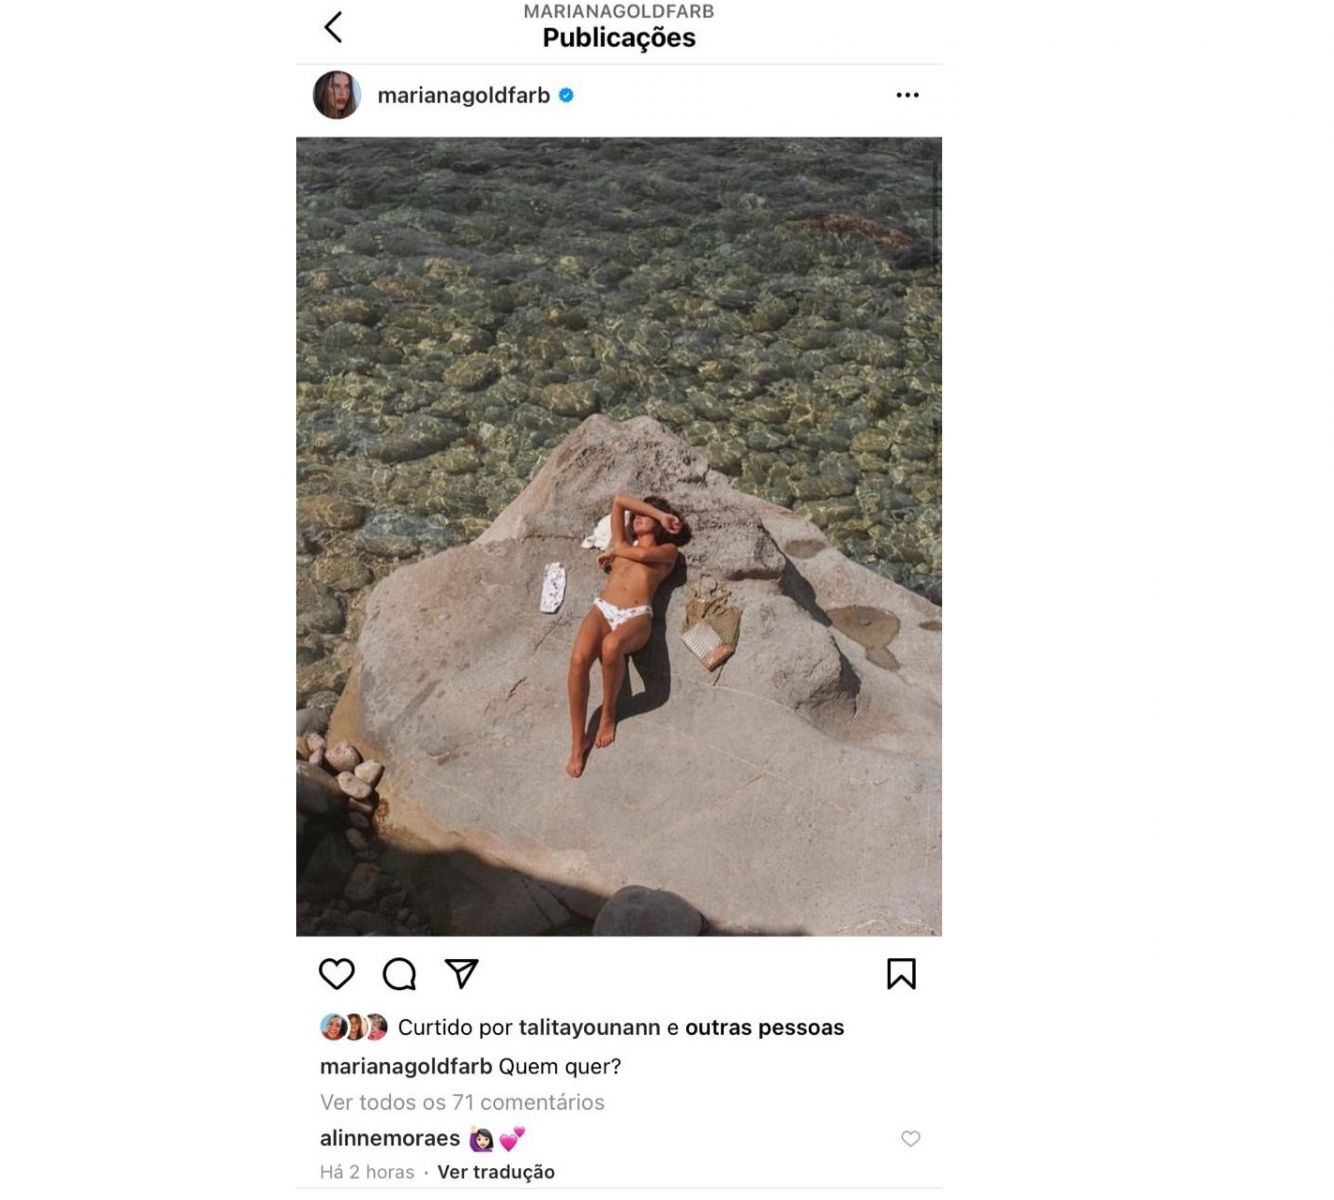Save the post with the bookmark icon
1334x1200 pixels.
[x=901, y=974]
